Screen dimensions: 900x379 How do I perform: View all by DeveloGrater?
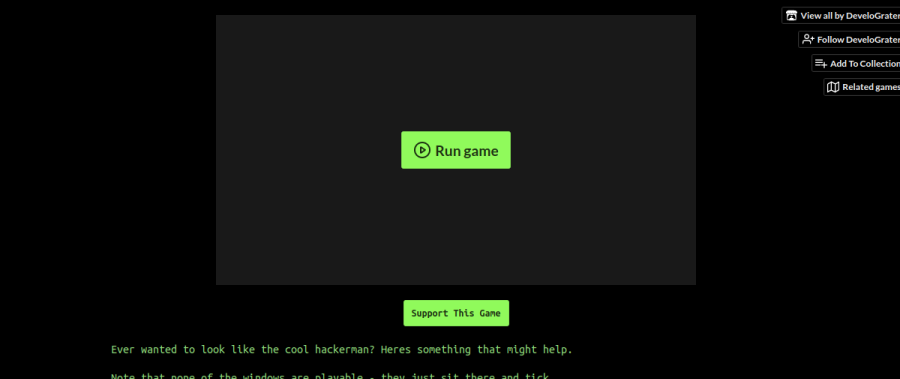pyautogui.click(x=841, y=16)
